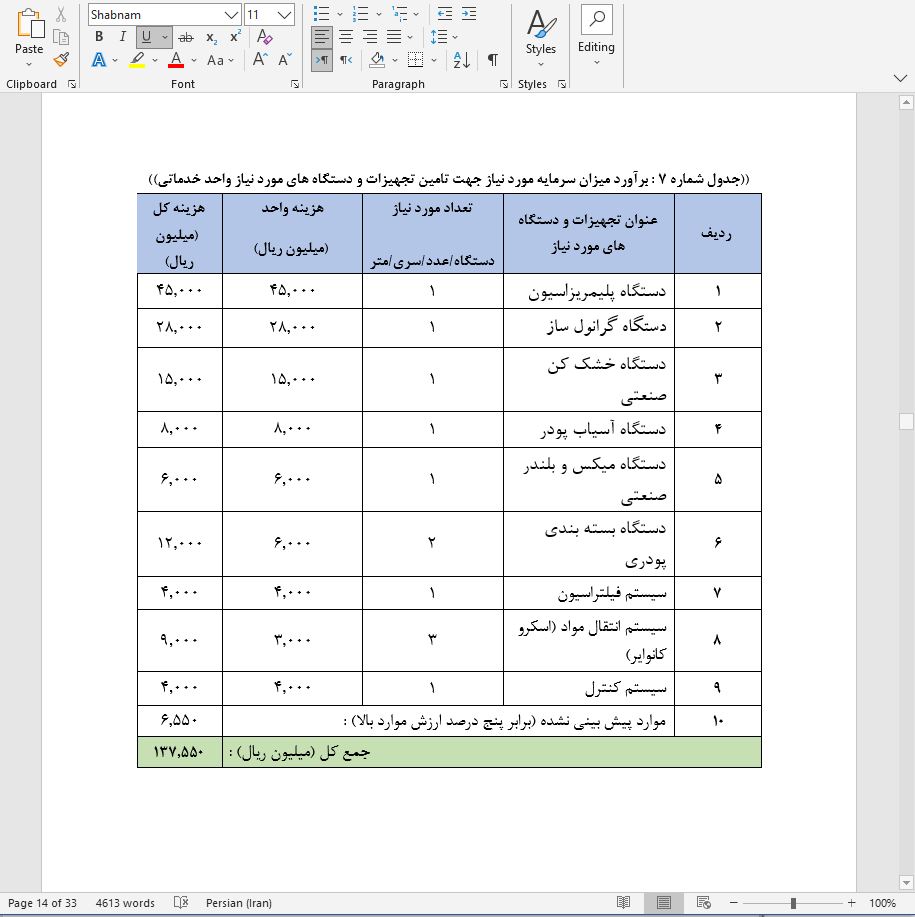This screenshot has width=915, height=917.
Task: Open the Styles gallery
Action: [540, 37]
